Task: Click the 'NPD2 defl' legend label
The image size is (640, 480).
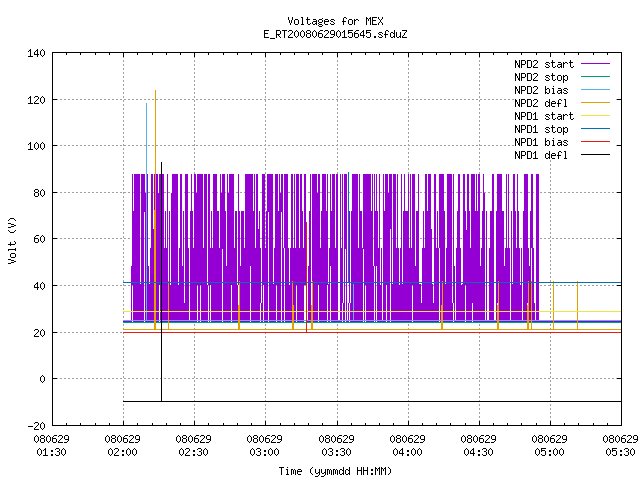Action: coord(541,103)
